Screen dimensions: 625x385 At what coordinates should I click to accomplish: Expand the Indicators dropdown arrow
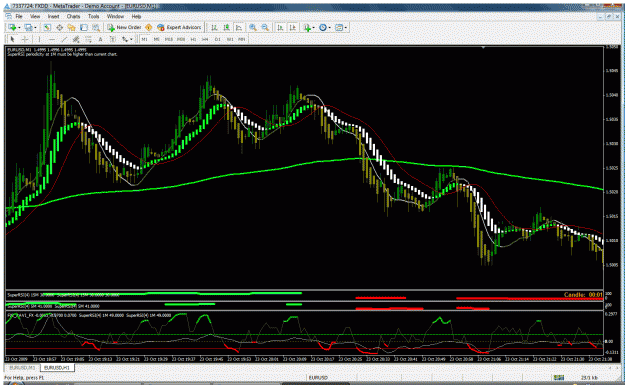(x=314, y=28)
